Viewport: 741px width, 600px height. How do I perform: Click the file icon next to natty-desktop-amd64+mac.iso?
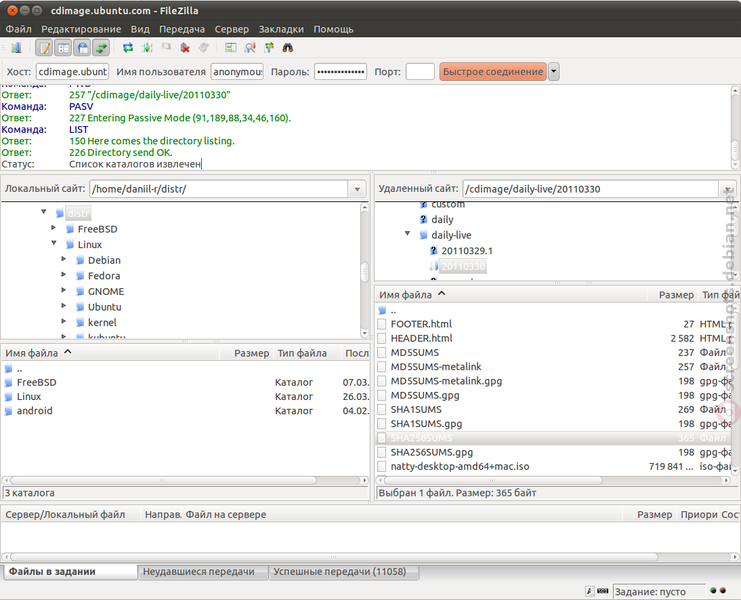(382, 467)
